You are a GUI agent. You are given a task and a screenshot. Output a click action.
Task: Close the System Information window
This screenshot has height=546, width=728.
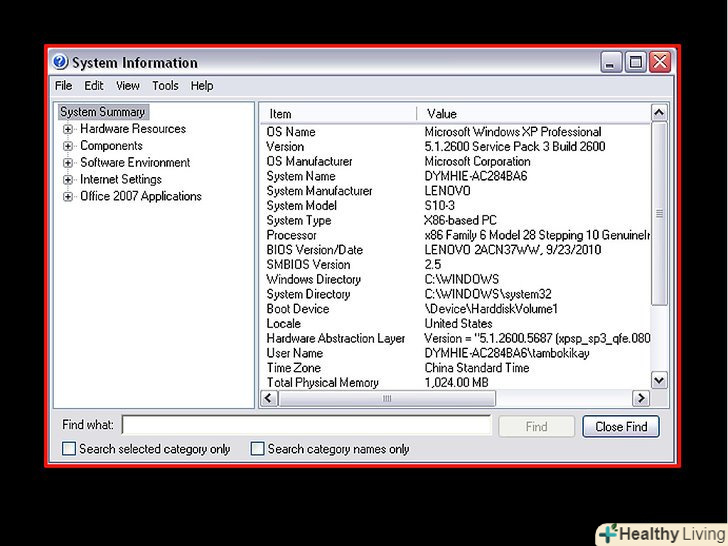click(x=660, y=62)
